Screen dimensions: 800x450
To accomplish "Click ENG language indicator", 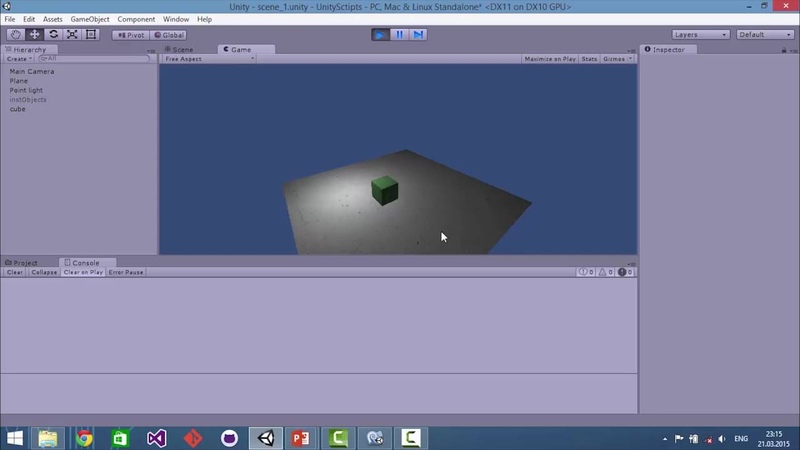I will click(741, 439).
